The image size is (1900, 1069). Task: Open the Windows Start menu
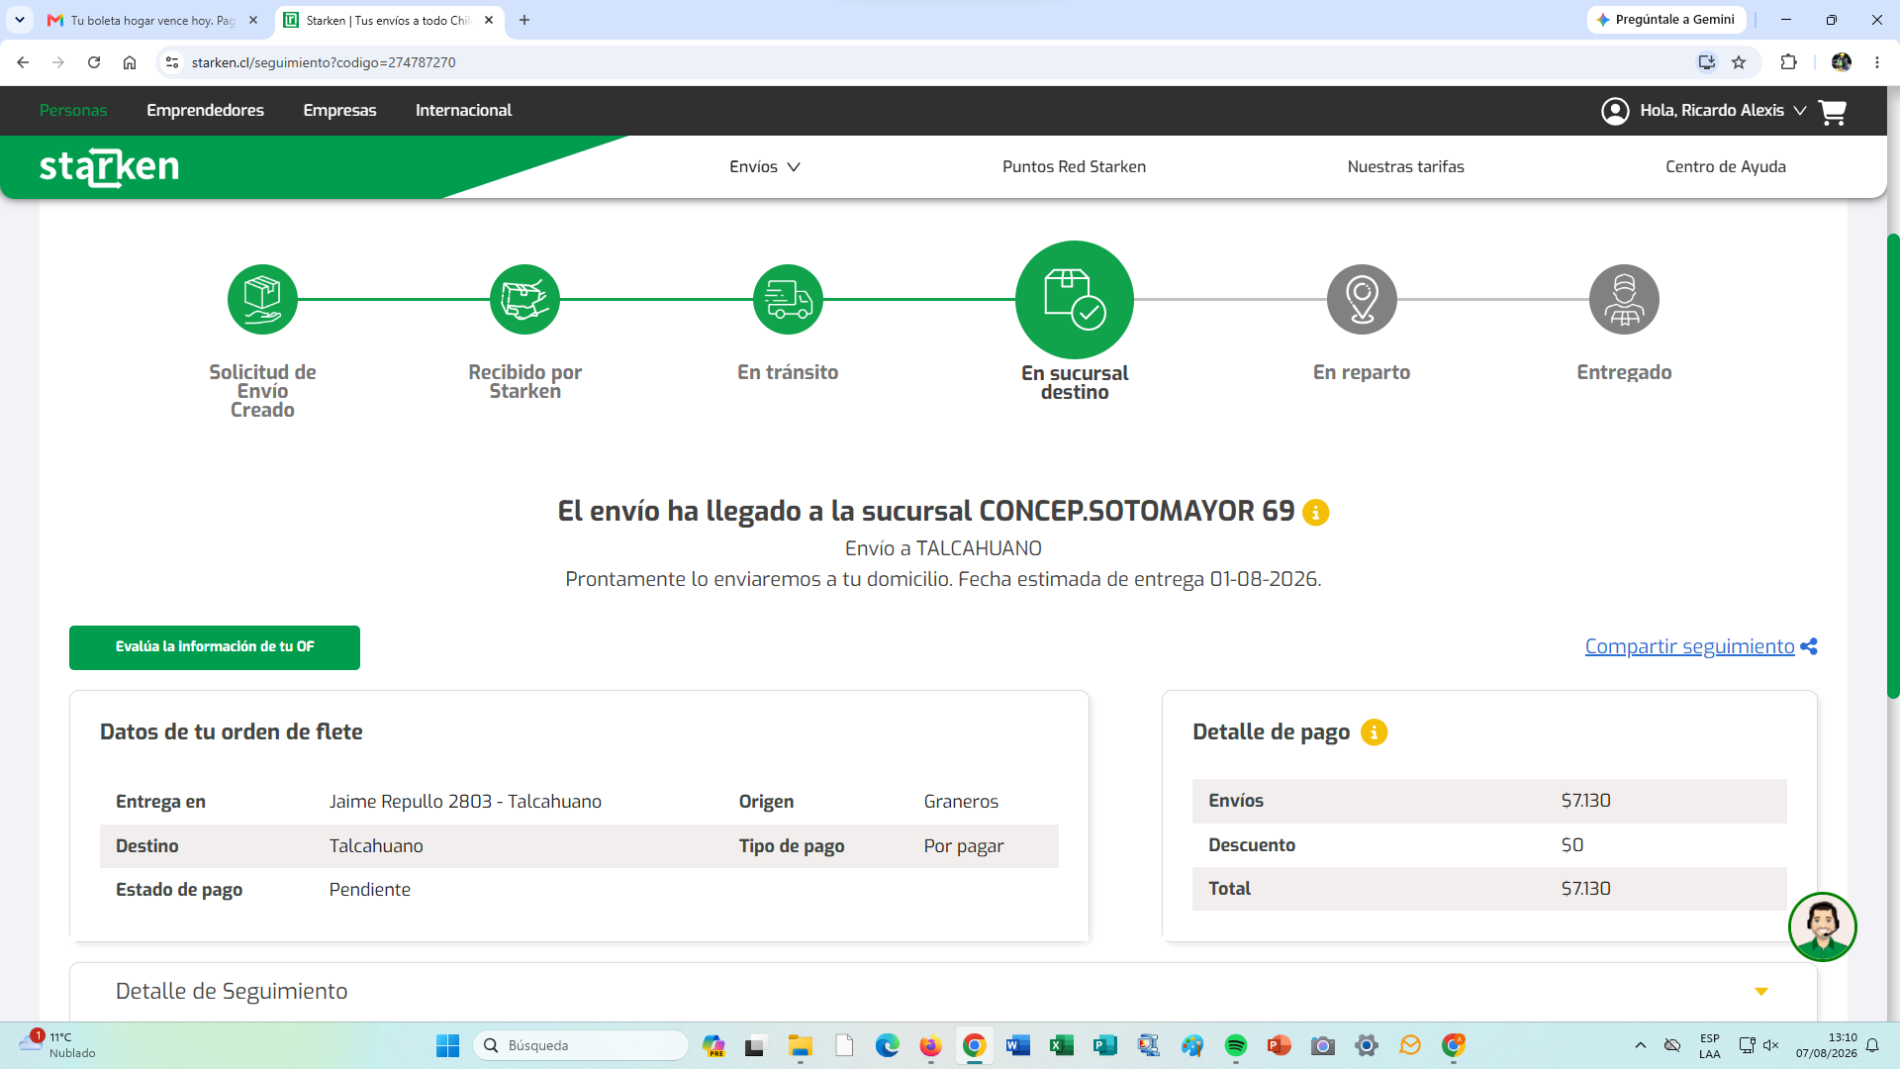448,1046
